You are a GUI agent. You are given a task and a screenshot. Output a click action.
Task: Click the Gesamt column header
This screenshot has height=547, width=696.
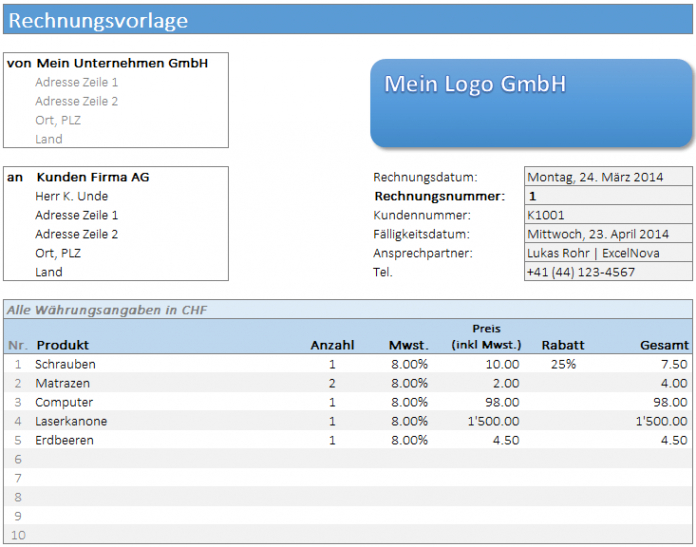pyautogui.click(x=664, y=345)
